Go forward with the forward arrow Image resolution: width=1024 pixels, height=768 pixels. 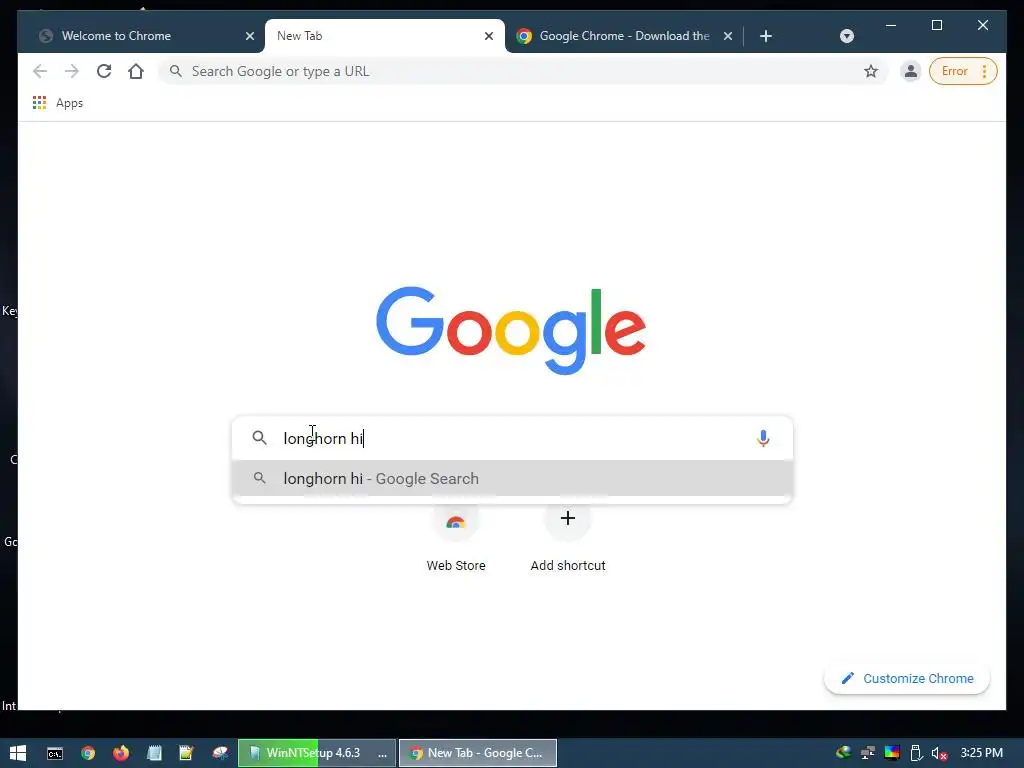click(72, 71)
